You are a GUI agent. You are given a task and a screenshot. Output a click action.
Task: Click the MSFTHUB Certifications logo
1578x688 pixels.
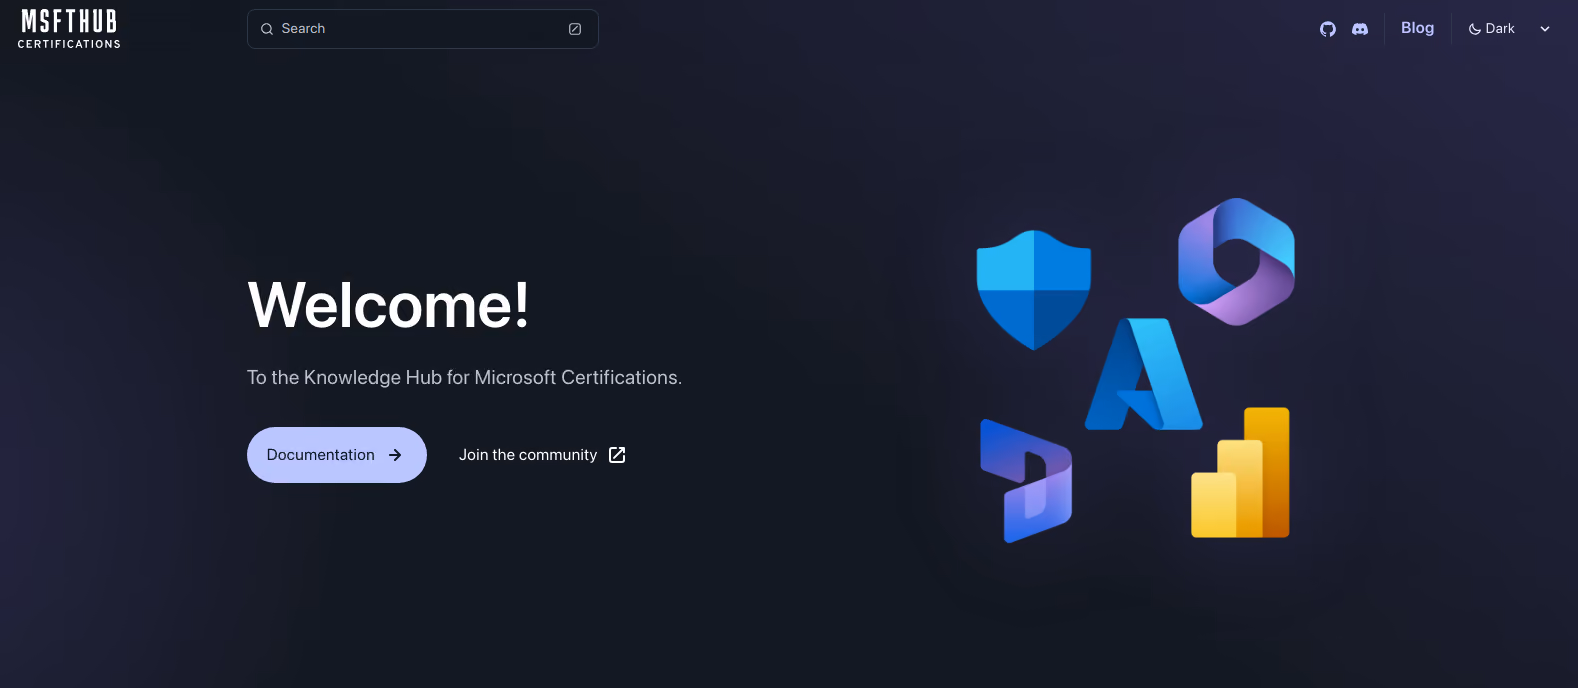point(69,29)
